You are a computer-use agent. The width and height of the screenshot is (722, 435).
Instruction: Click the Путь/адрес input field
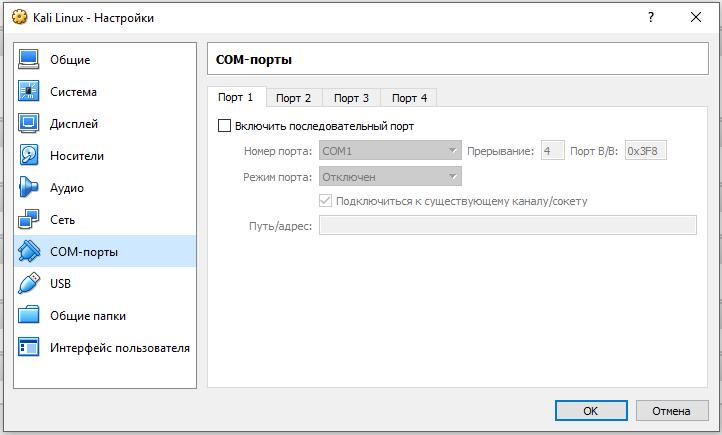tap(508, 225)
